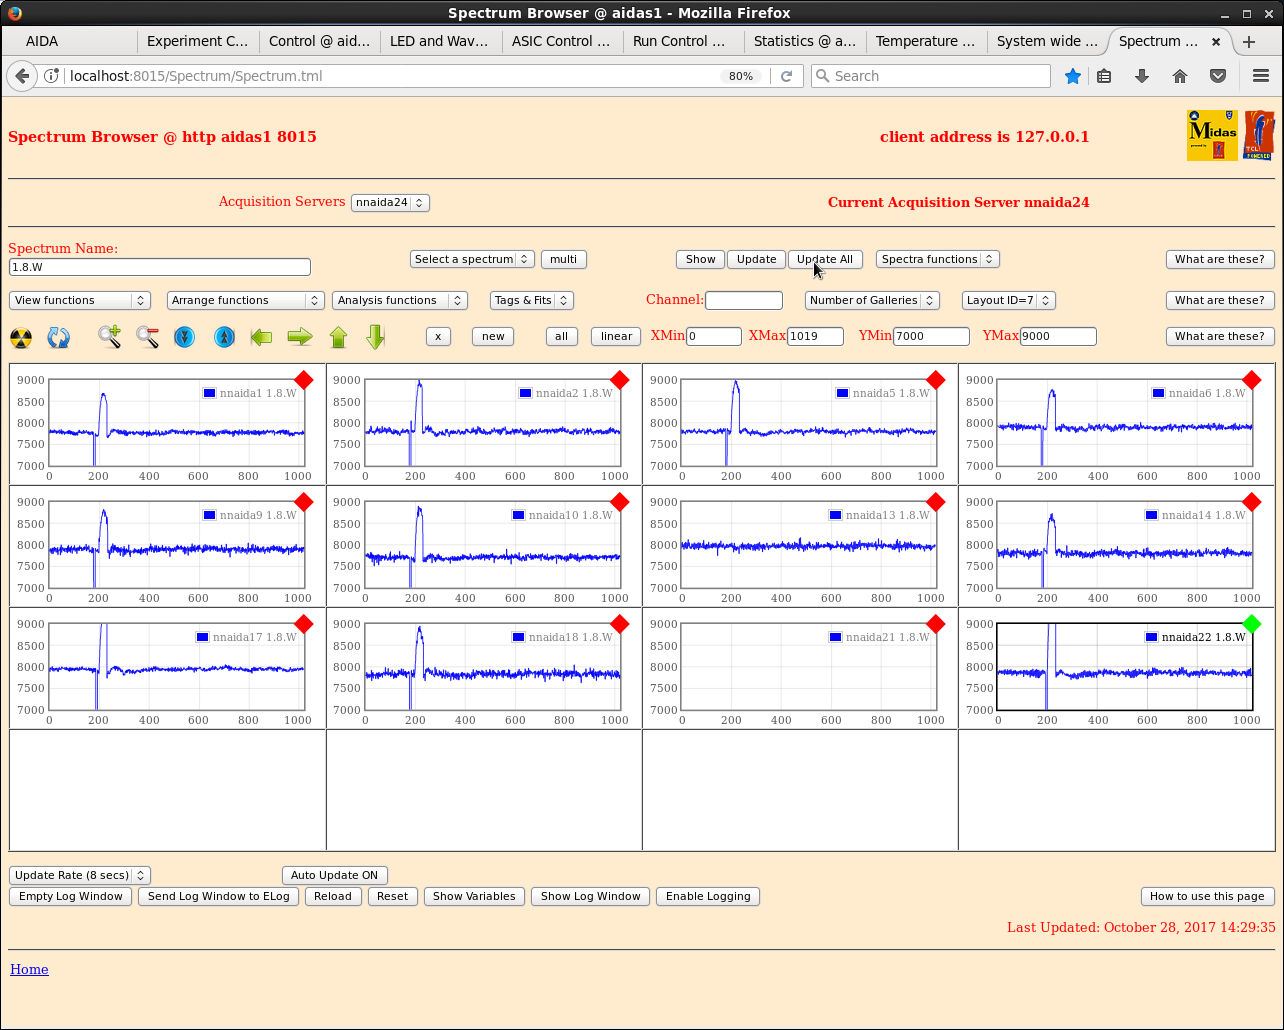The image size is (1284, 1030).
Task: Click the Show button
Action: (x=700, y=259)
